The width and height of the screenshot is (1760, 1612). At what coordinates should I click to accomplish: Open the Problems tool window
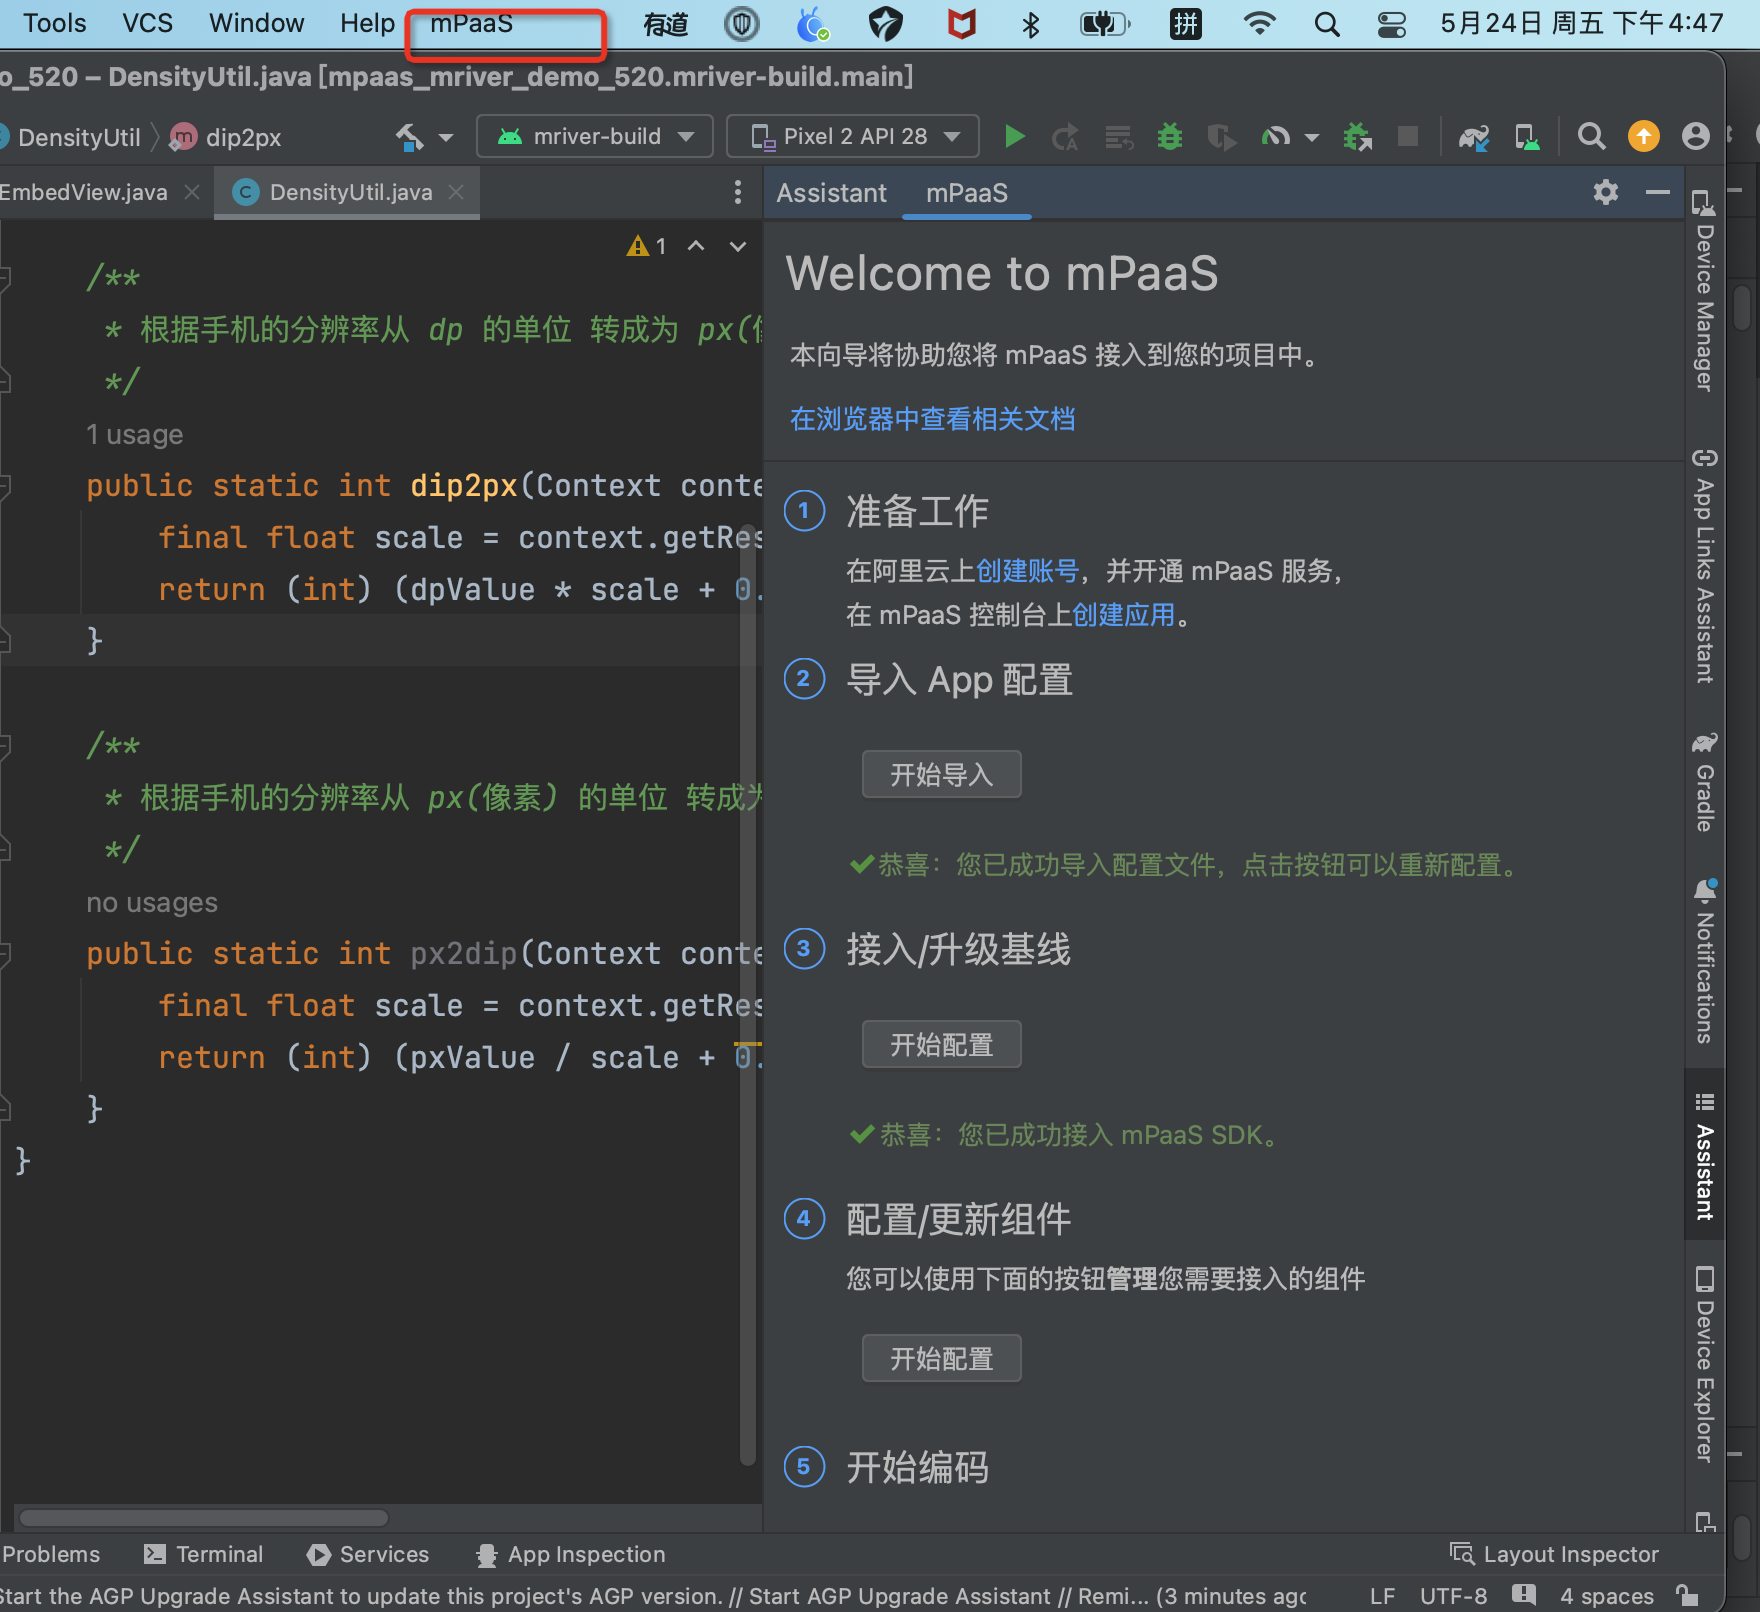point(50,1554)
